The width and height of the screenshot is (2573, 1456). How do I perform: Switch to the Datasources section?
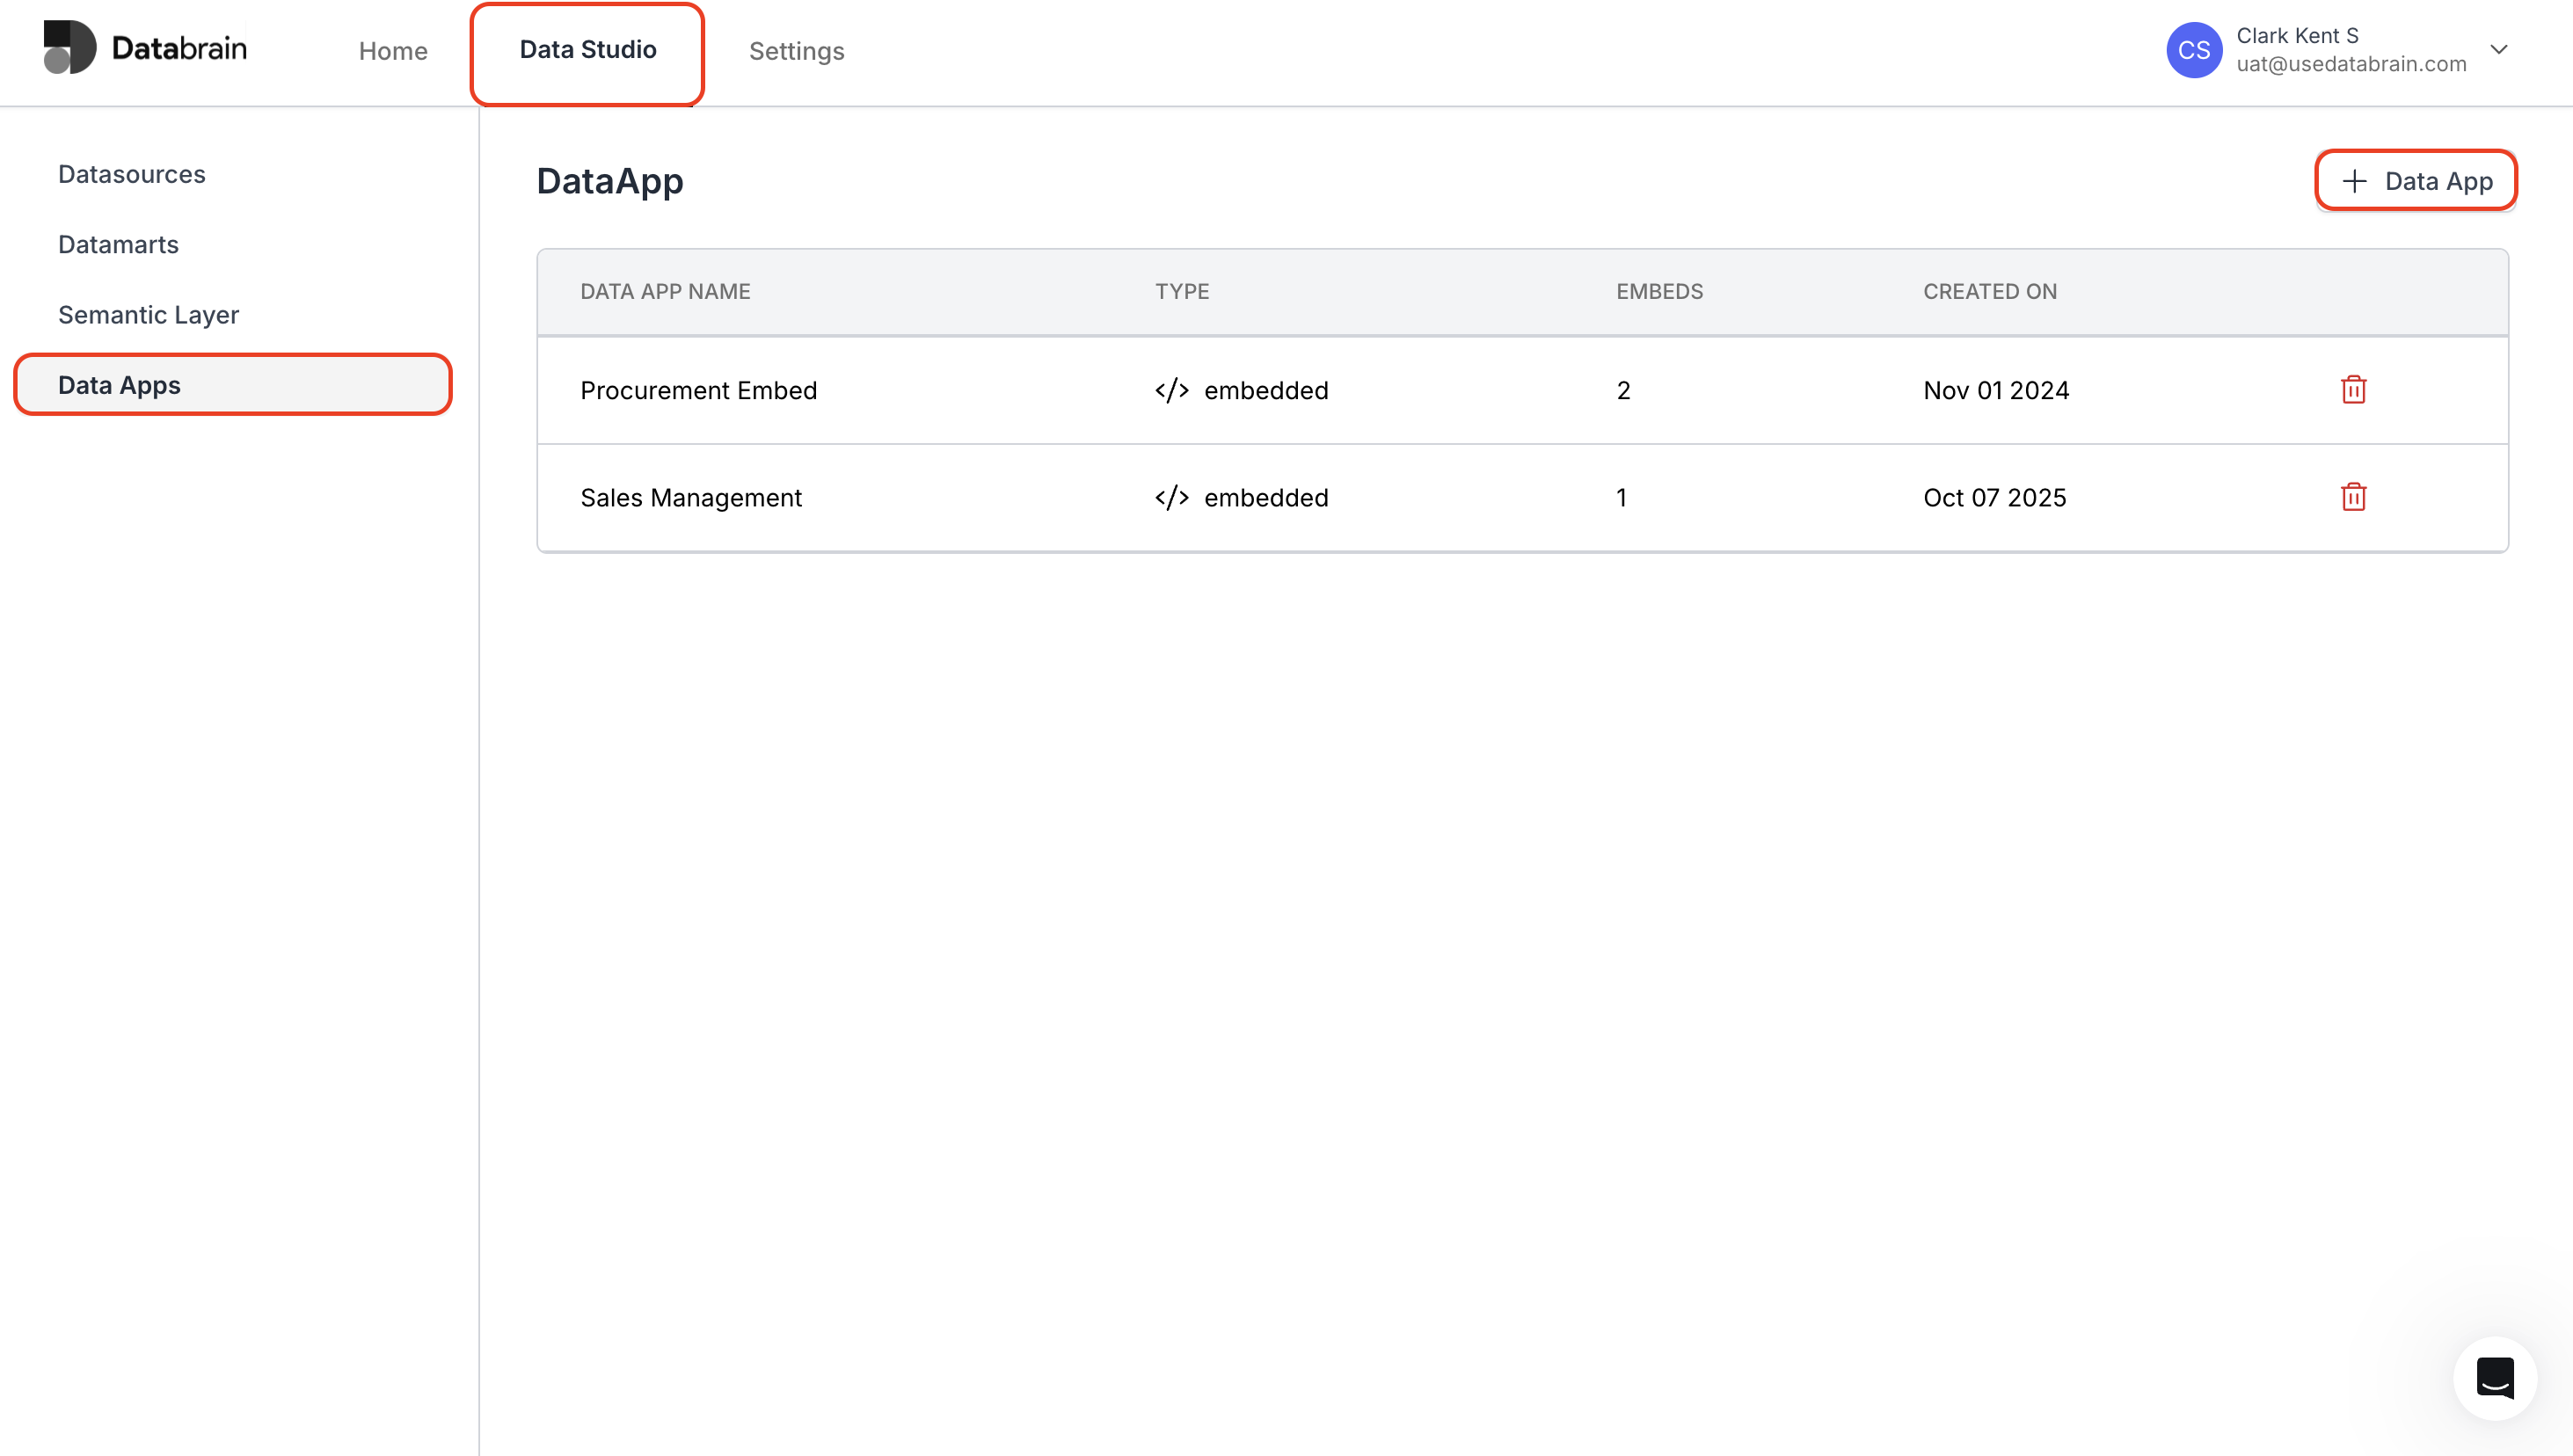pos(131,173)
